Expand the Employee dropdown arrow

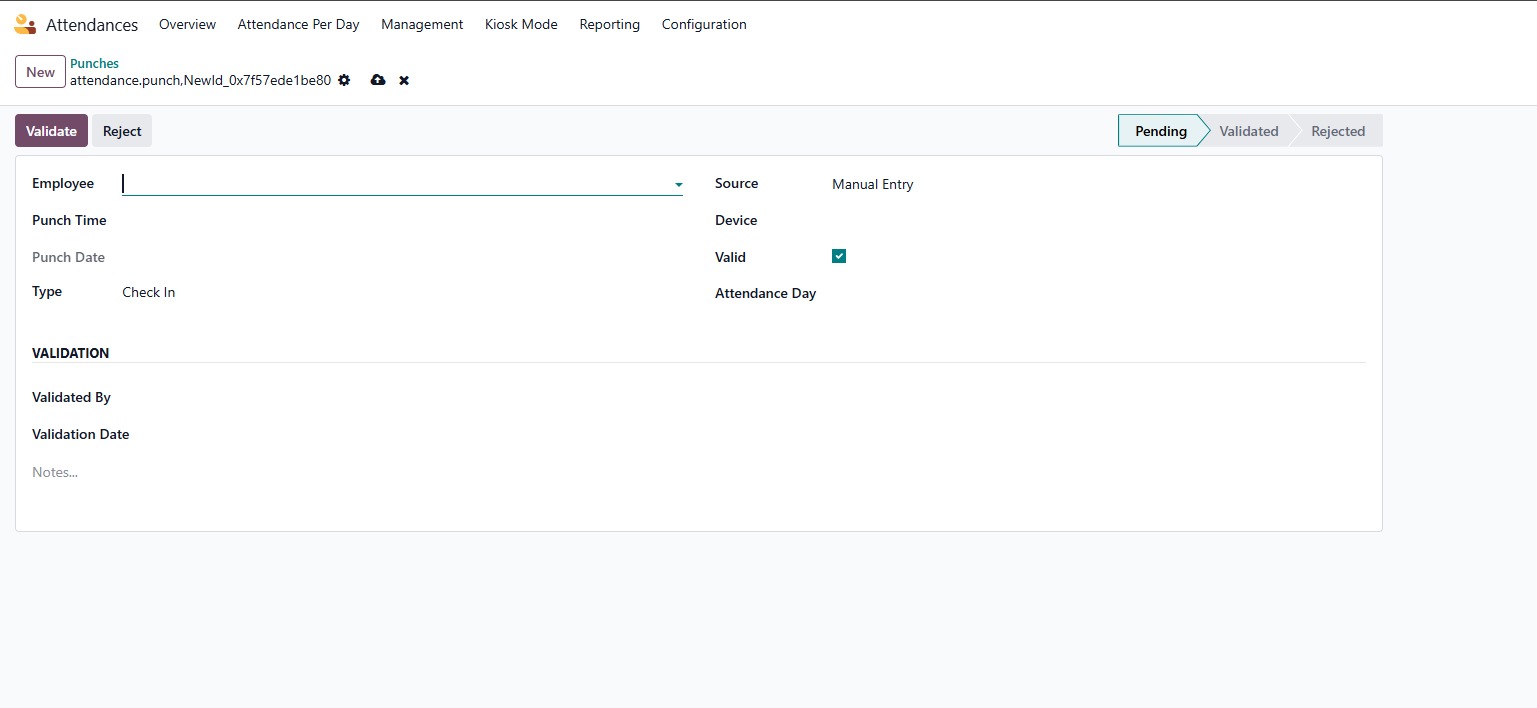[x=678, y=185]
